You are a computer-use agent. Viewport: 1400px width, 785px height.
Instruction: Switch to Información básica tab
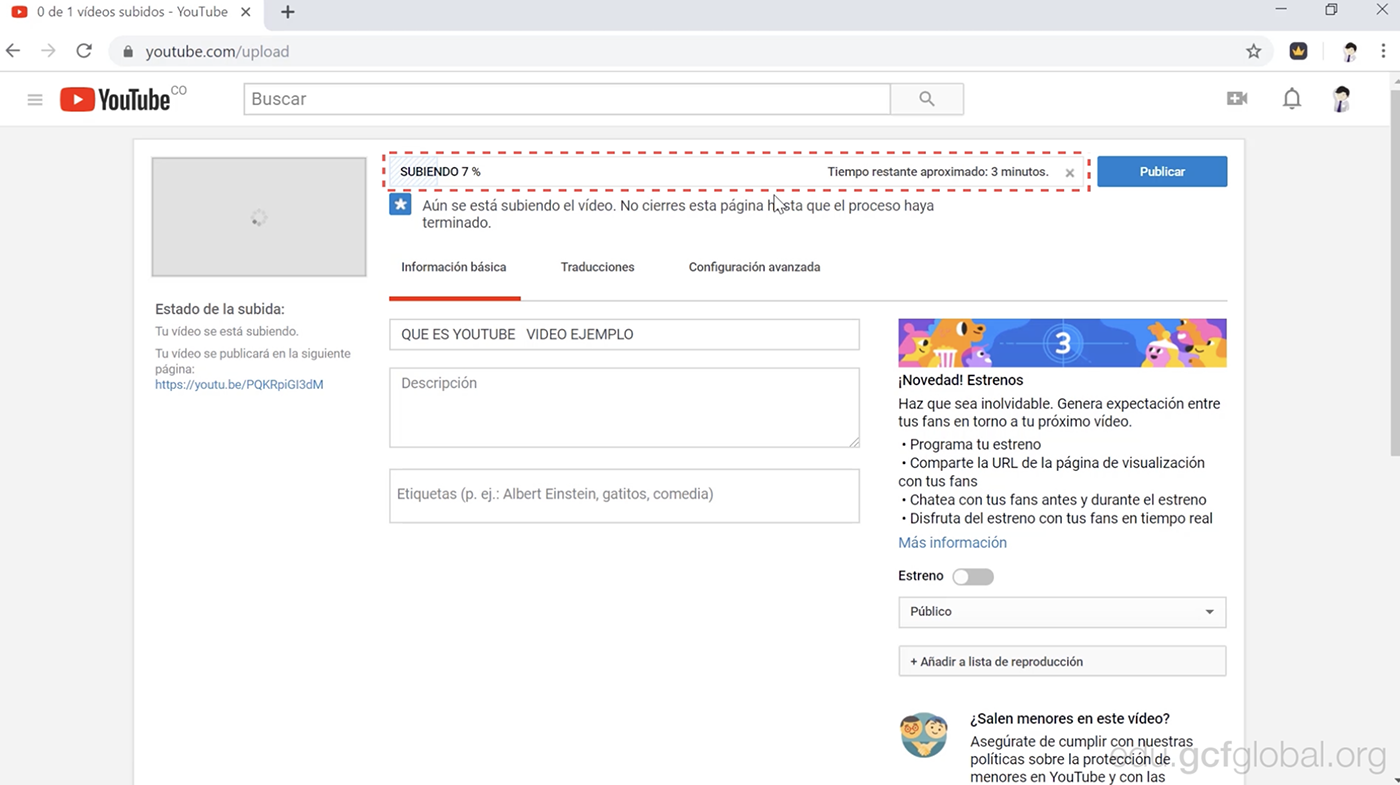(x=454, y=268)
